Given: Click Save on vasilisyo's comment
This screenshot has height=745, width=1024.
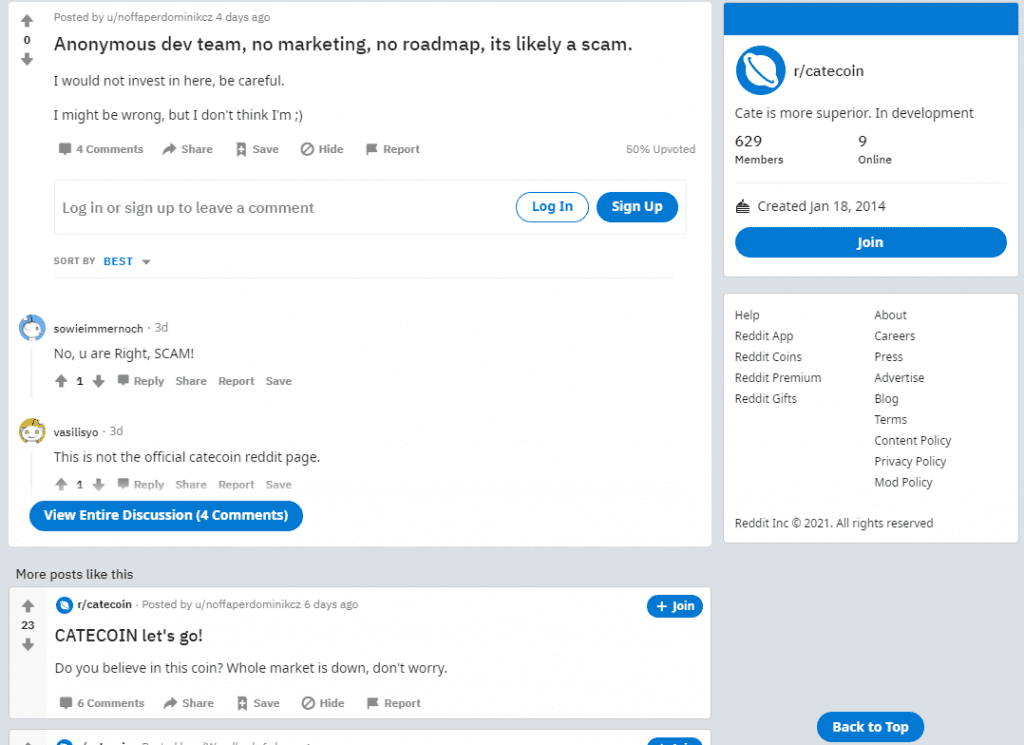Looking at the screenshot, I should tap(278, 484).
